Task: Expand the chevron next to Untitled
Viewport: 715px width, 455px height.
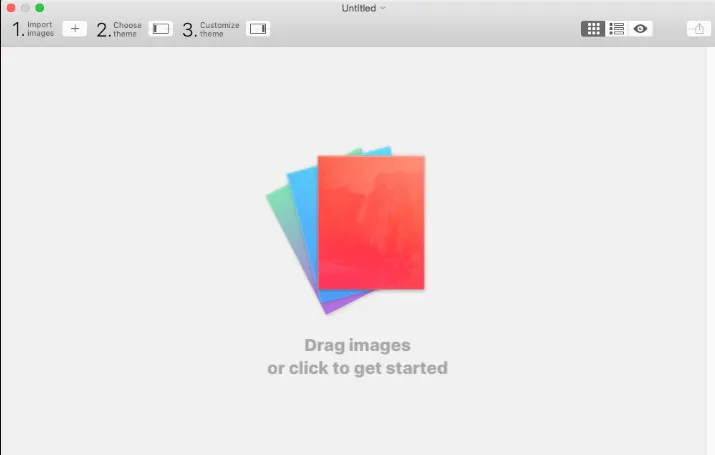Action: 383,8
